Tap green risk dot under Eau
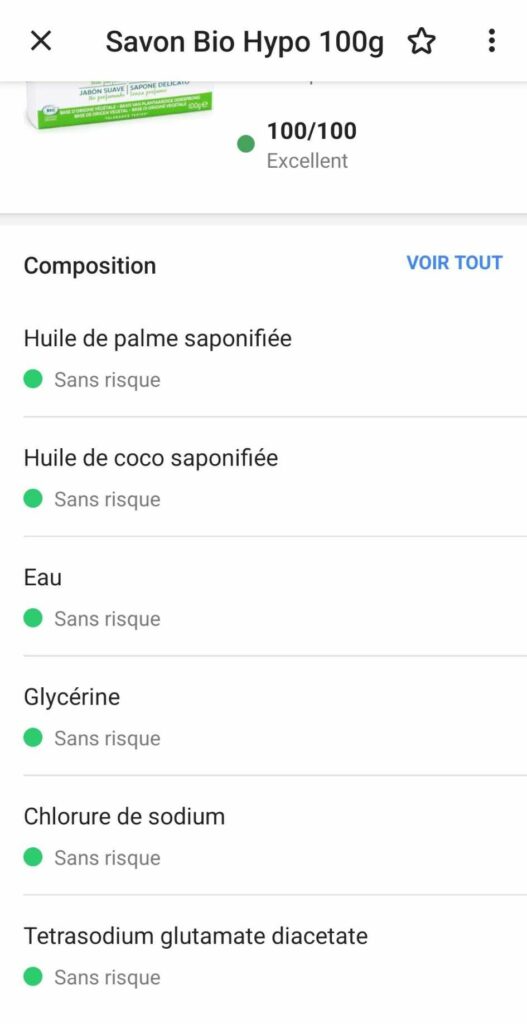The width and height of the screenshot is (527, 1024). pos(33,618)
